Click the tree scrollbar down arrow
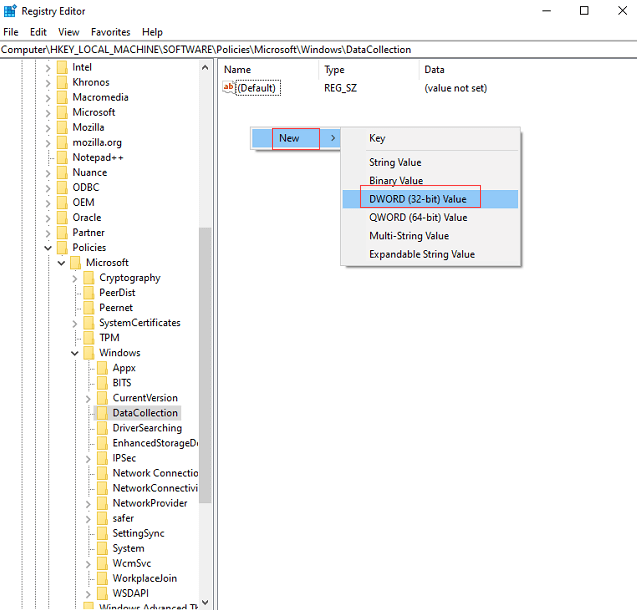Image resolution: width=637 pixels, height=610 pixels. [205, 602]
